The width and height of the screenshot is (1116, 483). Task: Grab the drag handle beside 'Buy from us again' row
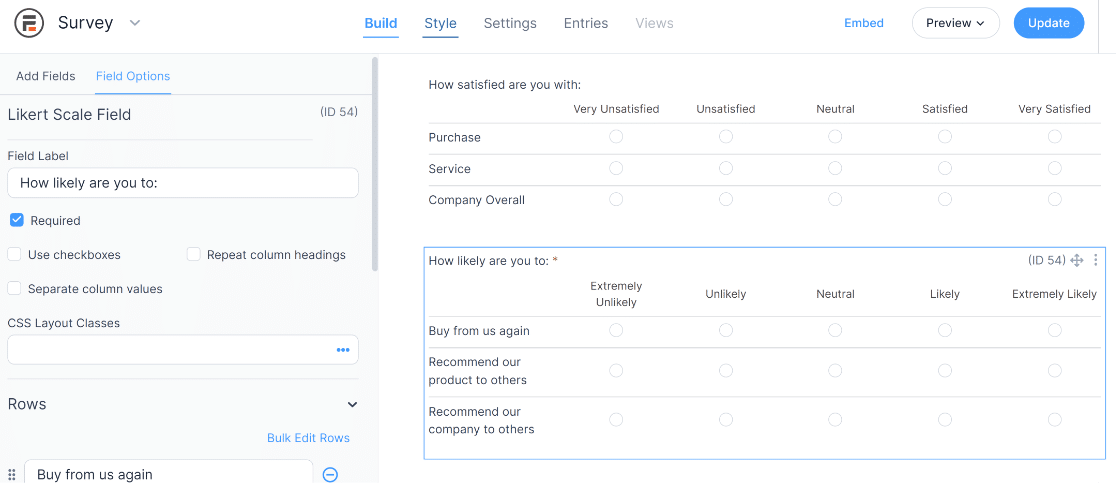(11, 474)
